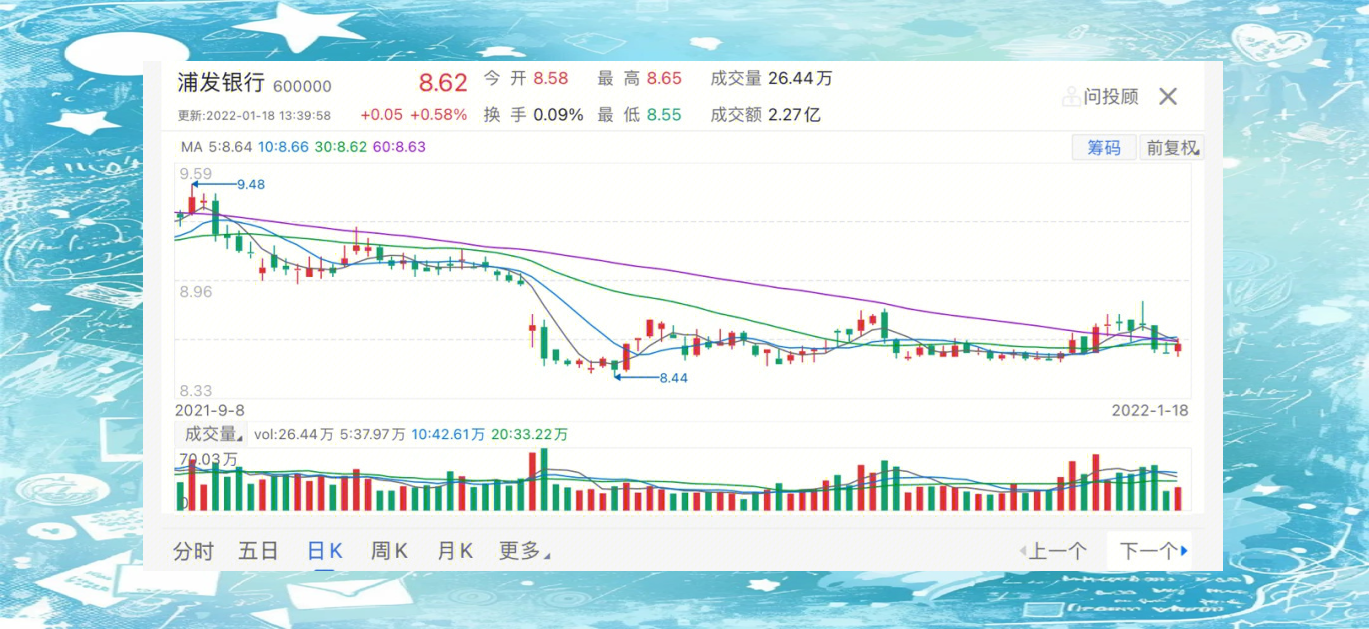Click the 60:8.63 moving average label
1369x629 pixels.
click(x=399, y=147)
